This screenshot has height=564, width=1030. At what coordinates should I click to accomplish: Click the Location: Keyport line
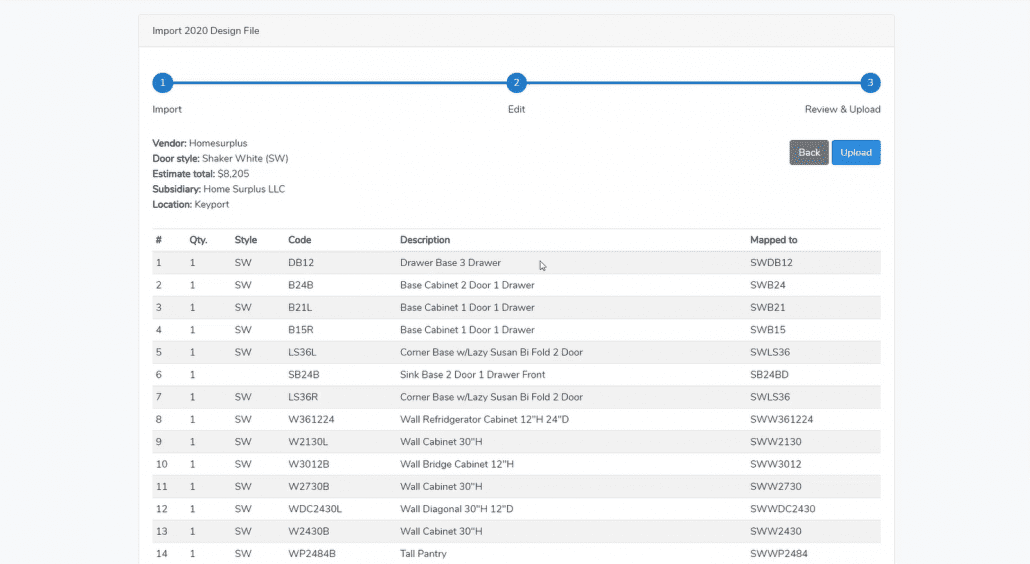(190, 204)
